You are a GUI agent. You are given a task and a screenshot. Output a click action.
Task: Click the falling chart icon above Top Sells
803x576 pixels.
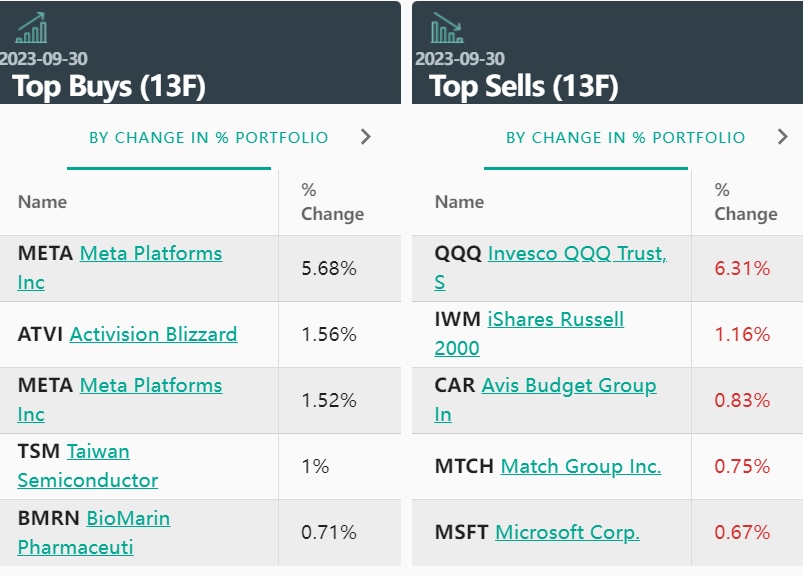point(447,28)
